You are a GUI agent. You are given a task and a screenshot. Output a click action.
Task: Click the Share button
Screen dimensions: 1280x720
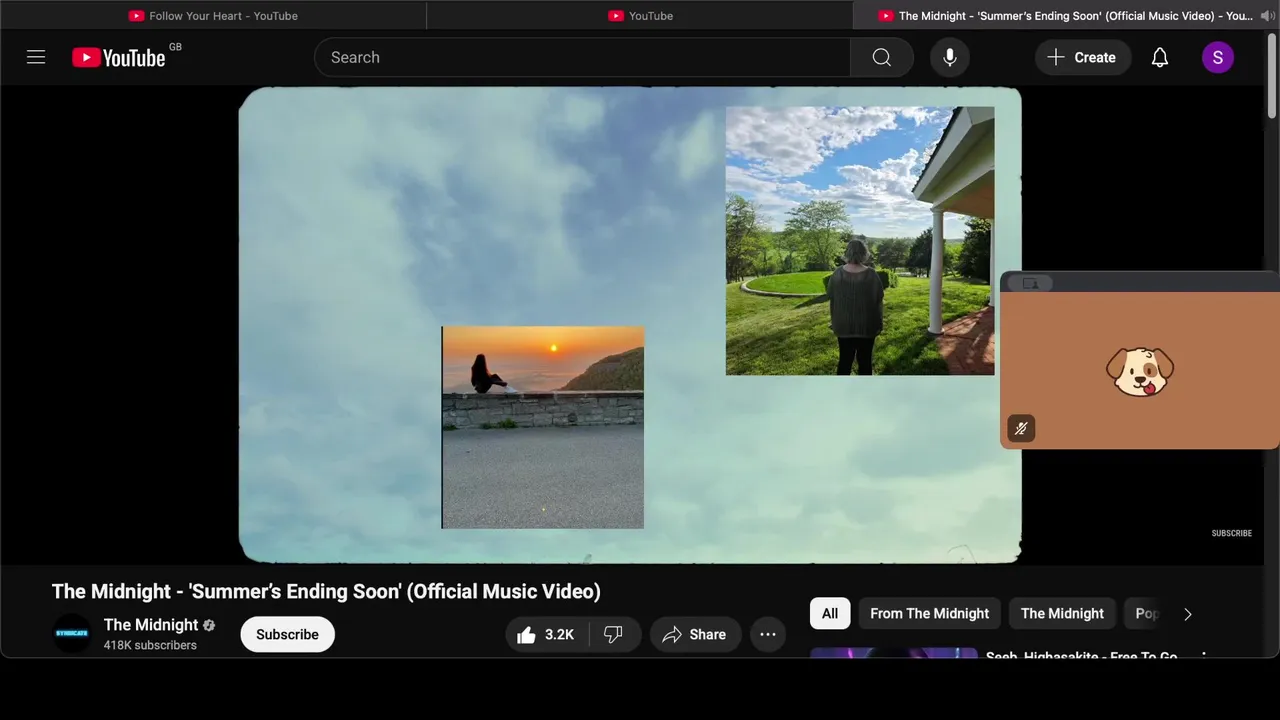(x=695, y=634)
